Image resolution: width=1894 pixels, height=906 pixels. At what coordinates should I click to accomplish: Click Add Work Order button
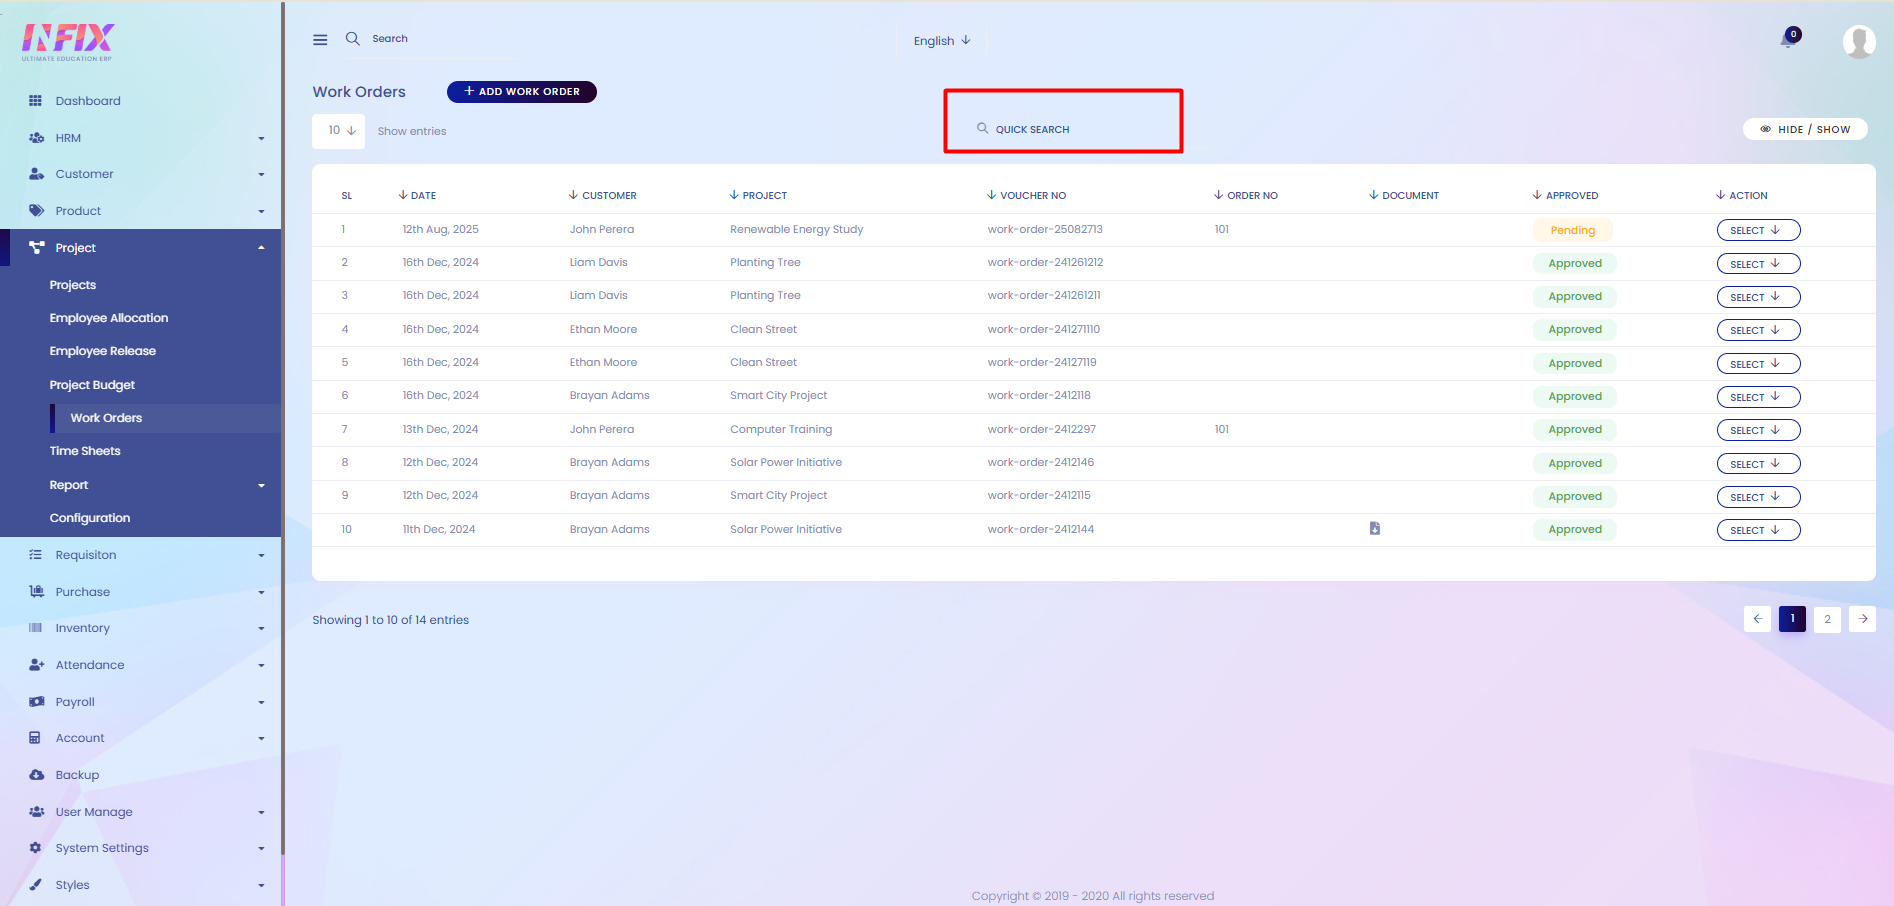coord(522,92)
